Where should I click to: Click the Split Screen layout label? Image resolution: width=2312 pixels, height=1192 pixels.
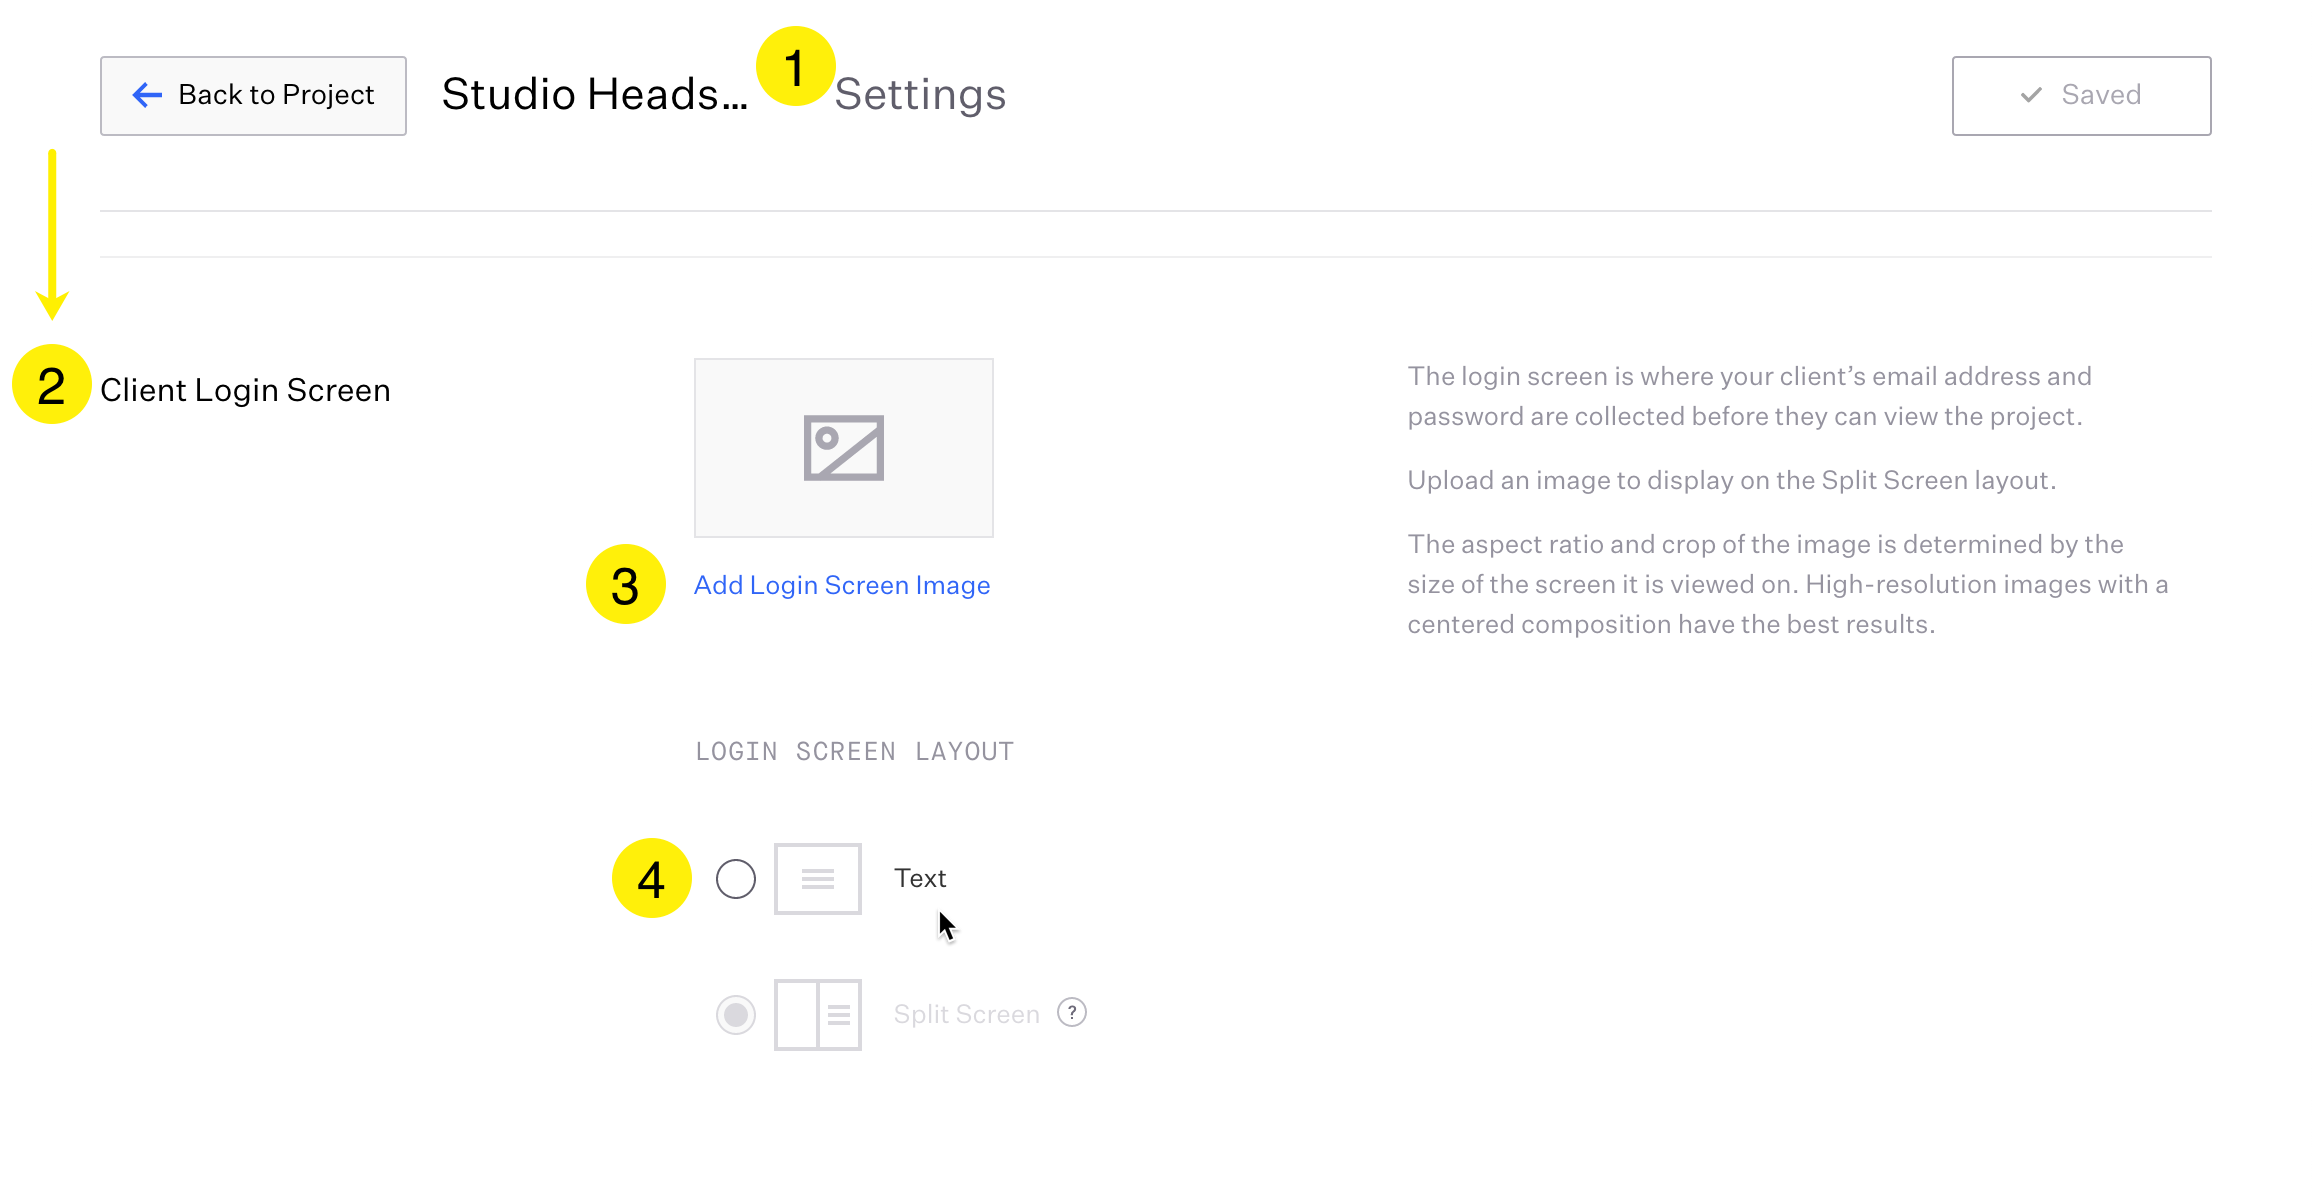pos(967,1014)
